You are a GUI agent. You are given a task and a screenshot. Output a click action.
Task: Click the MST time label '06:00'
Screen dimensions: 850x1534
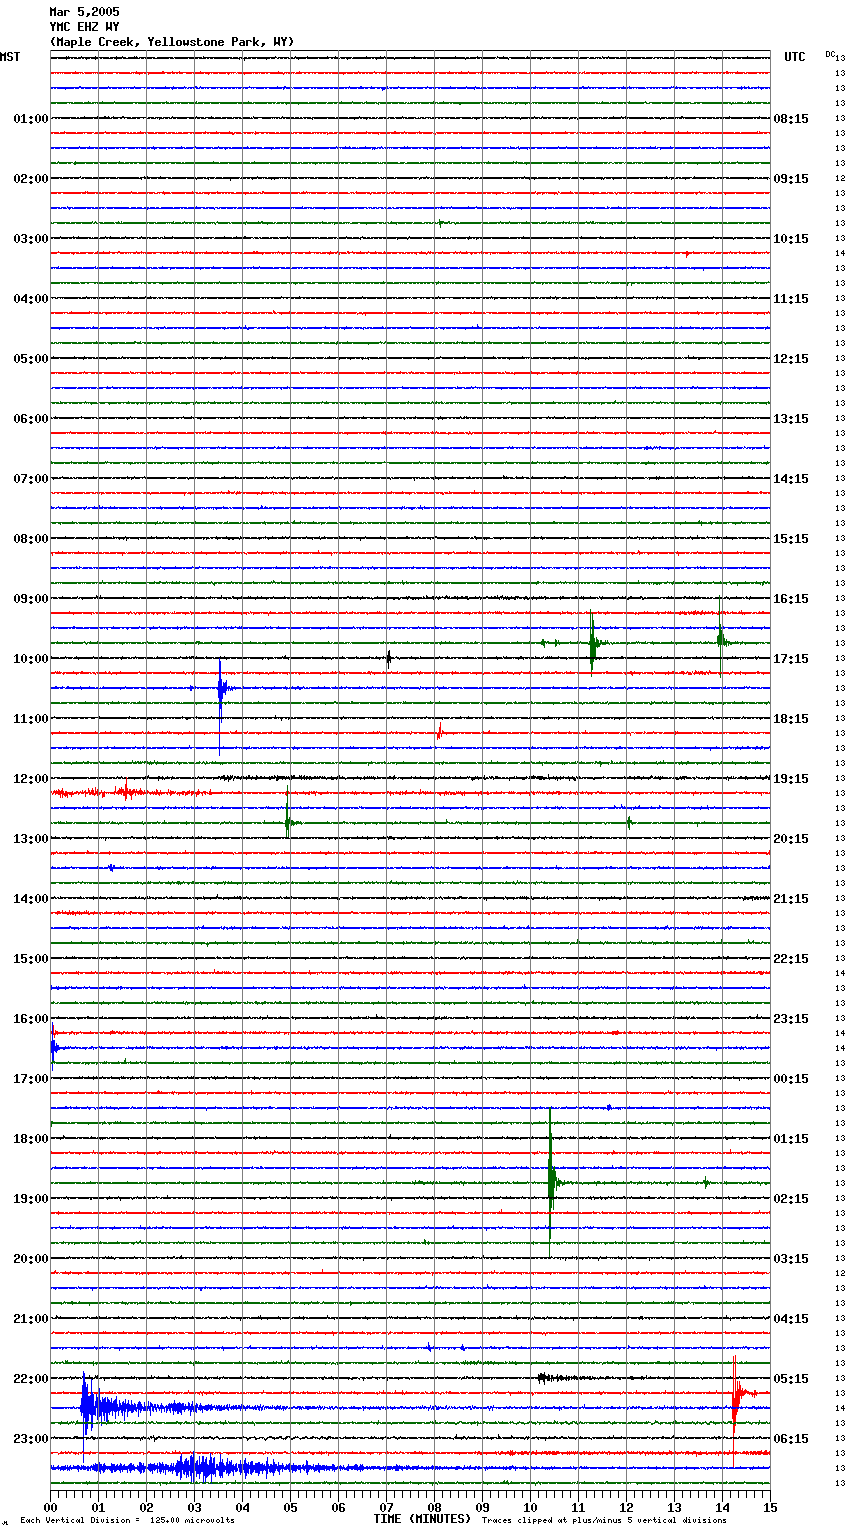(31, 419)
